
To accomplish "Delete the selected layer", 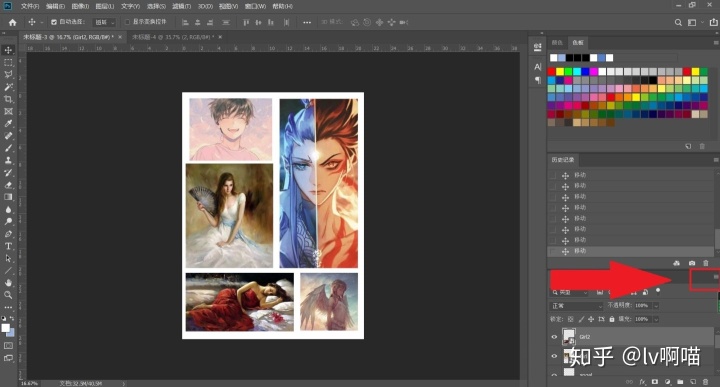I will point(706,381).
